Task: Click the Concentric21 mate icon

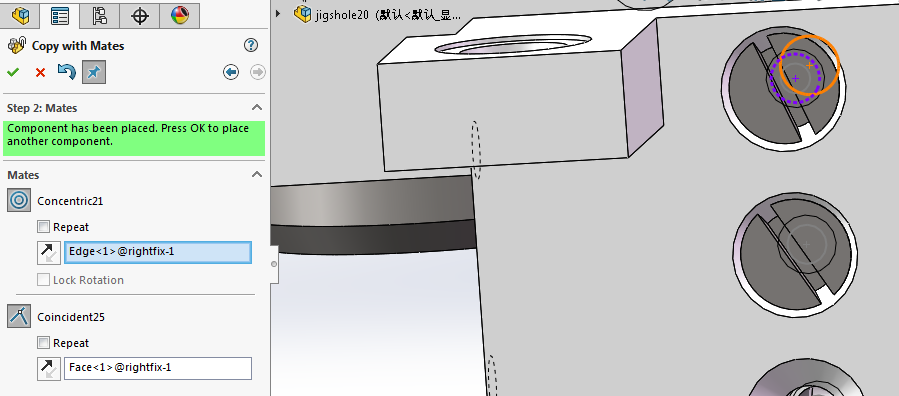Action: (19, 201)
